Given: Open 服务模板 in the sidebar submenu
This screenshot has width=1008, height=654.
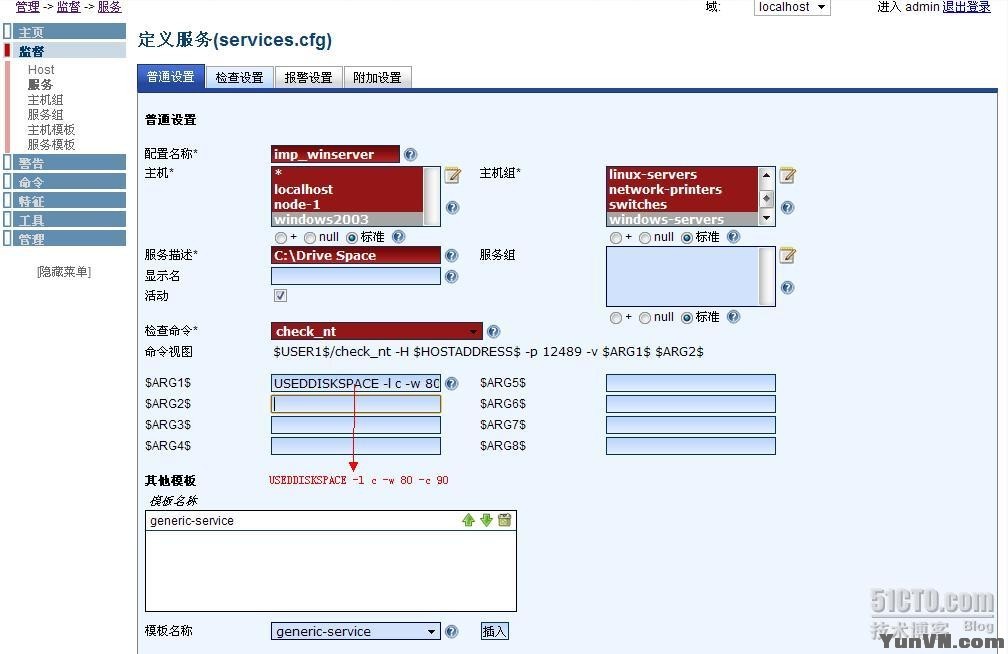Looking at the screenshot, I should 51,145.
